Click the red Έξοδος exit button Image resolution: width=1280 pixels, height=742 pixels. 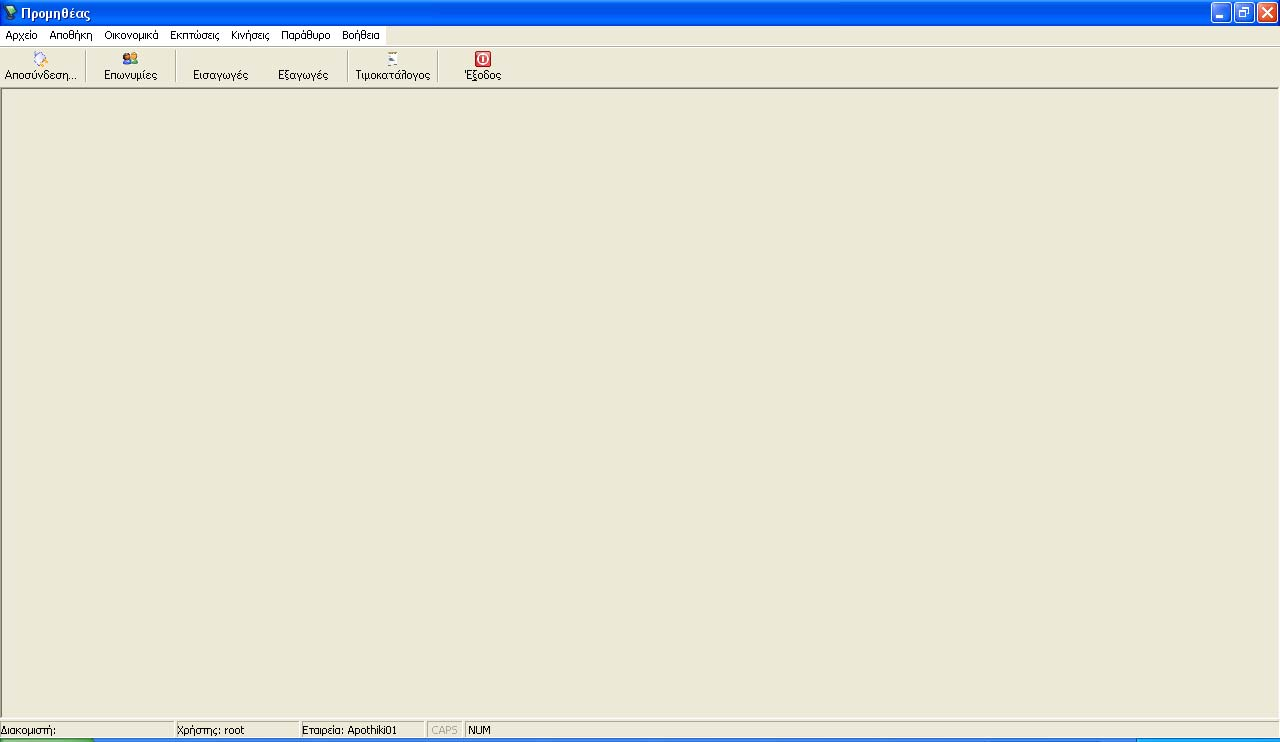click(482, 67)
